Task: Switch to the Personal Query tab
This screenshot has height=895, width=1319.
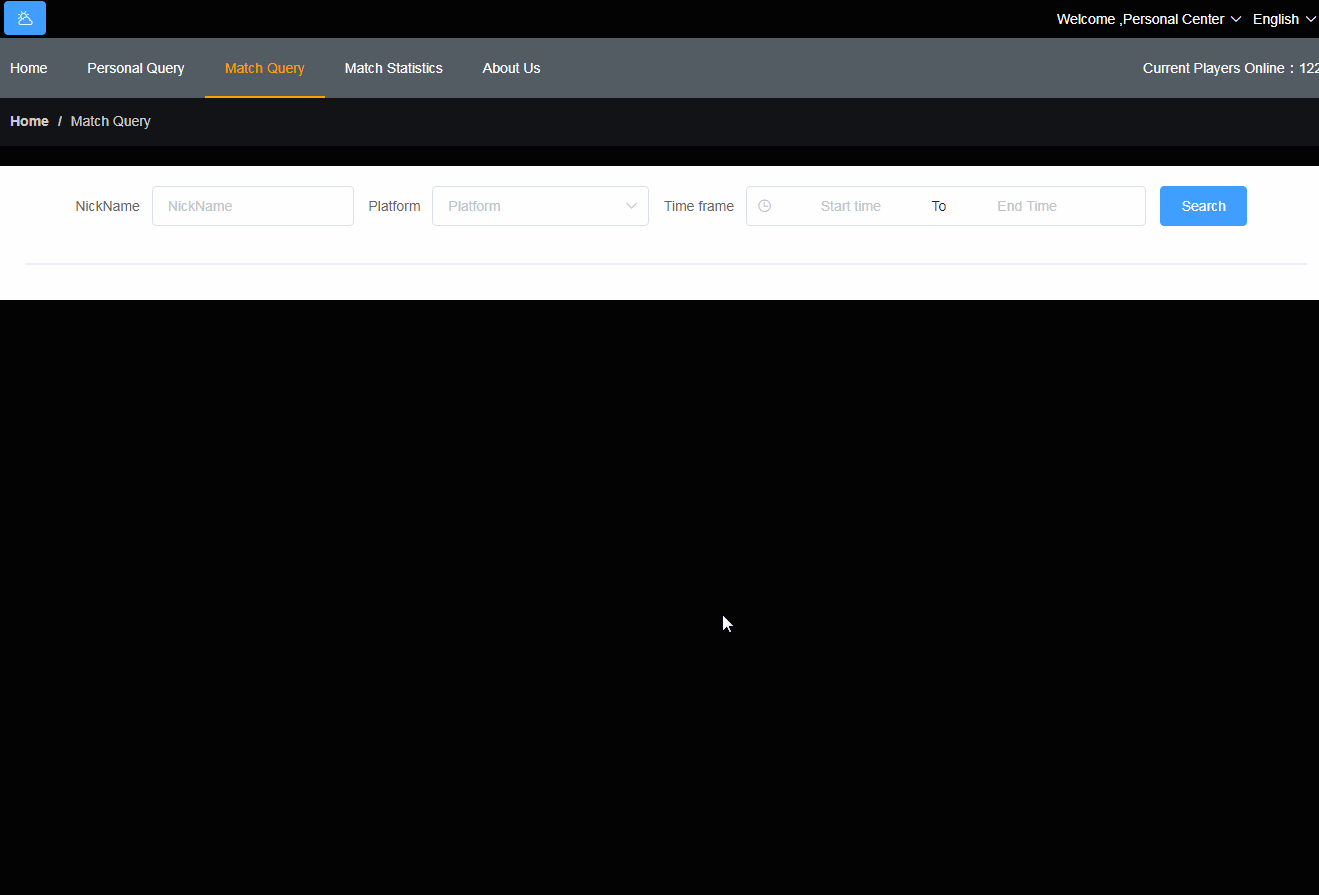Action: 136,68
